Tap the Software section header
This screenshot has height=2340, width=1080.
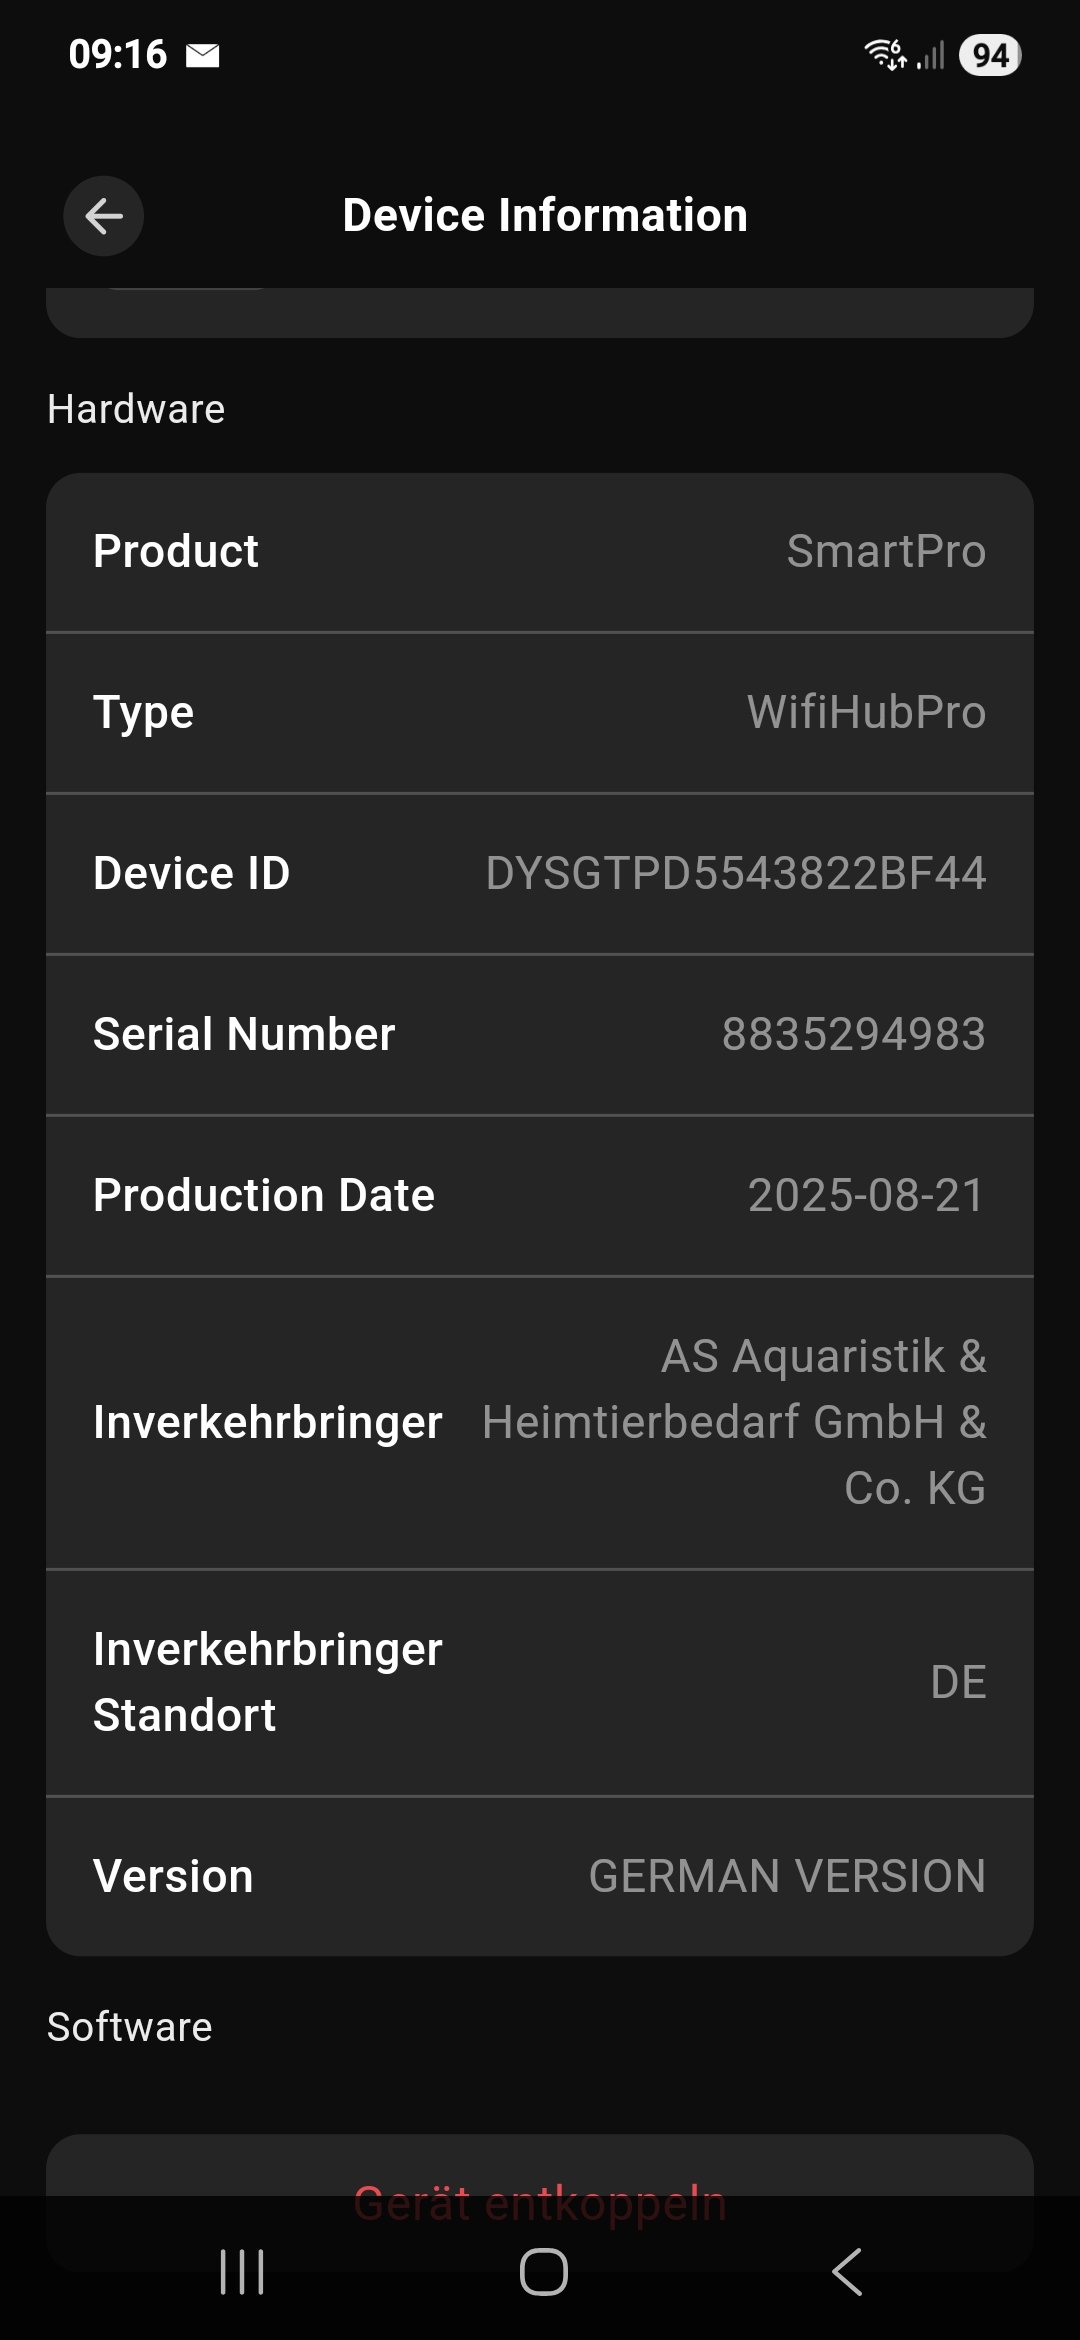[x=130, y=2027]
